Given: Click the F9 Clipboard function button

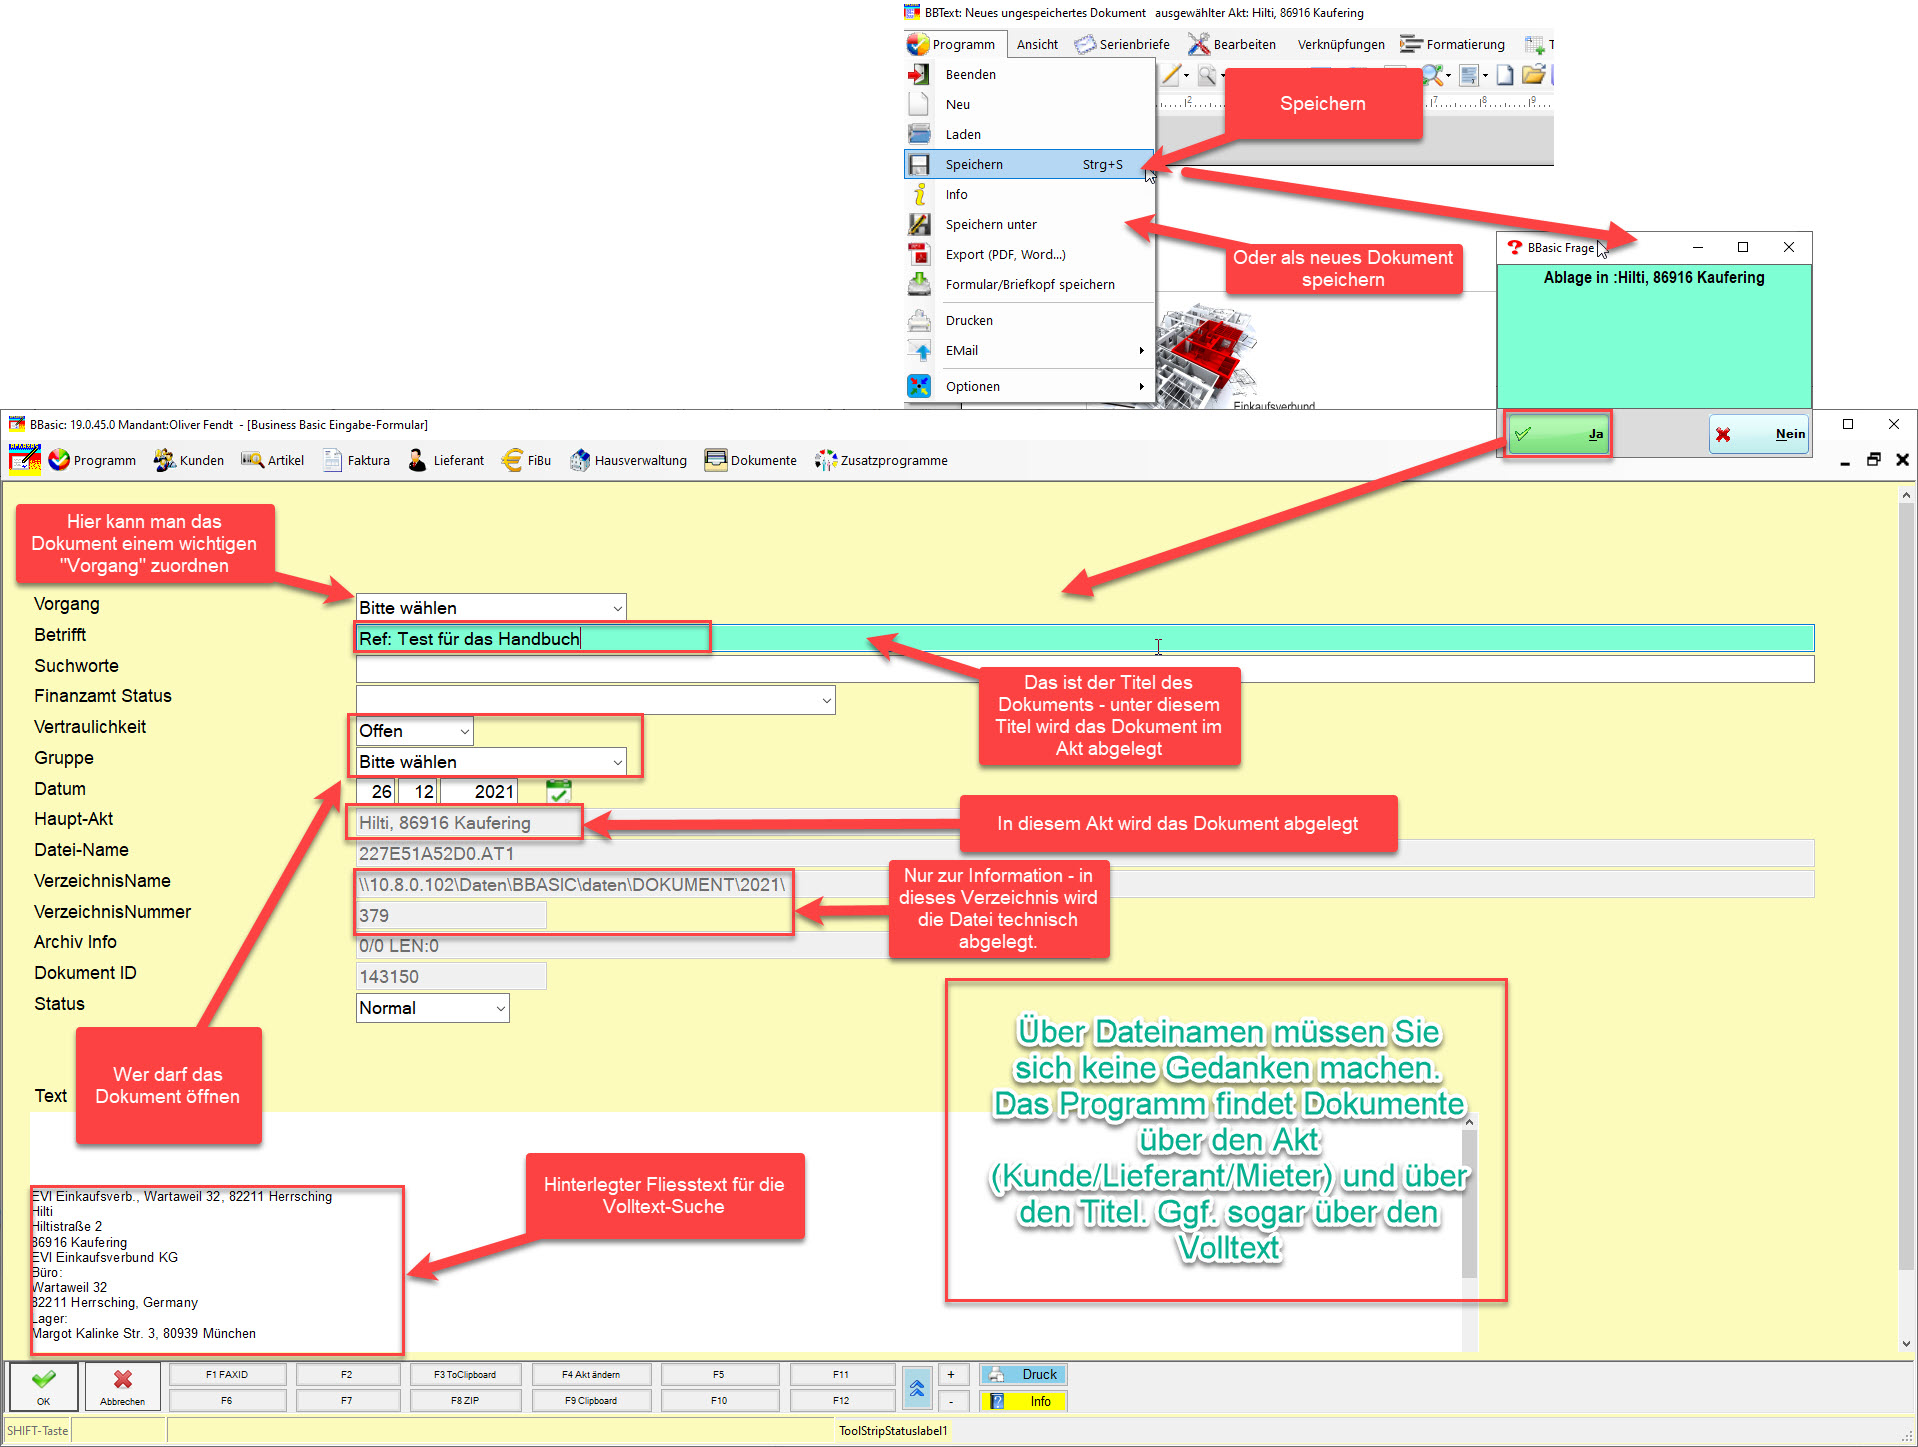Looking at the screenshot, I should click(x=591, y=1401).
